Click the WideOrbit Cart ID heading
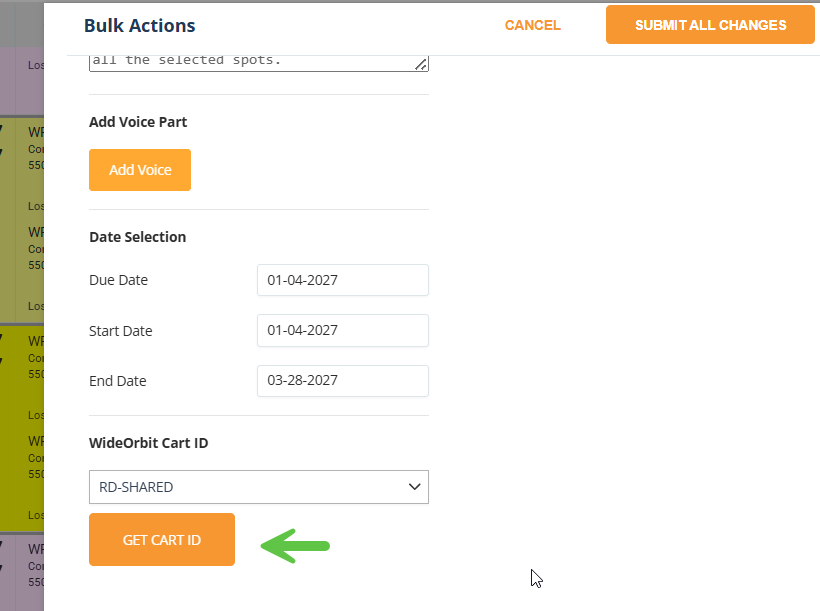 [x=149, y=443]
